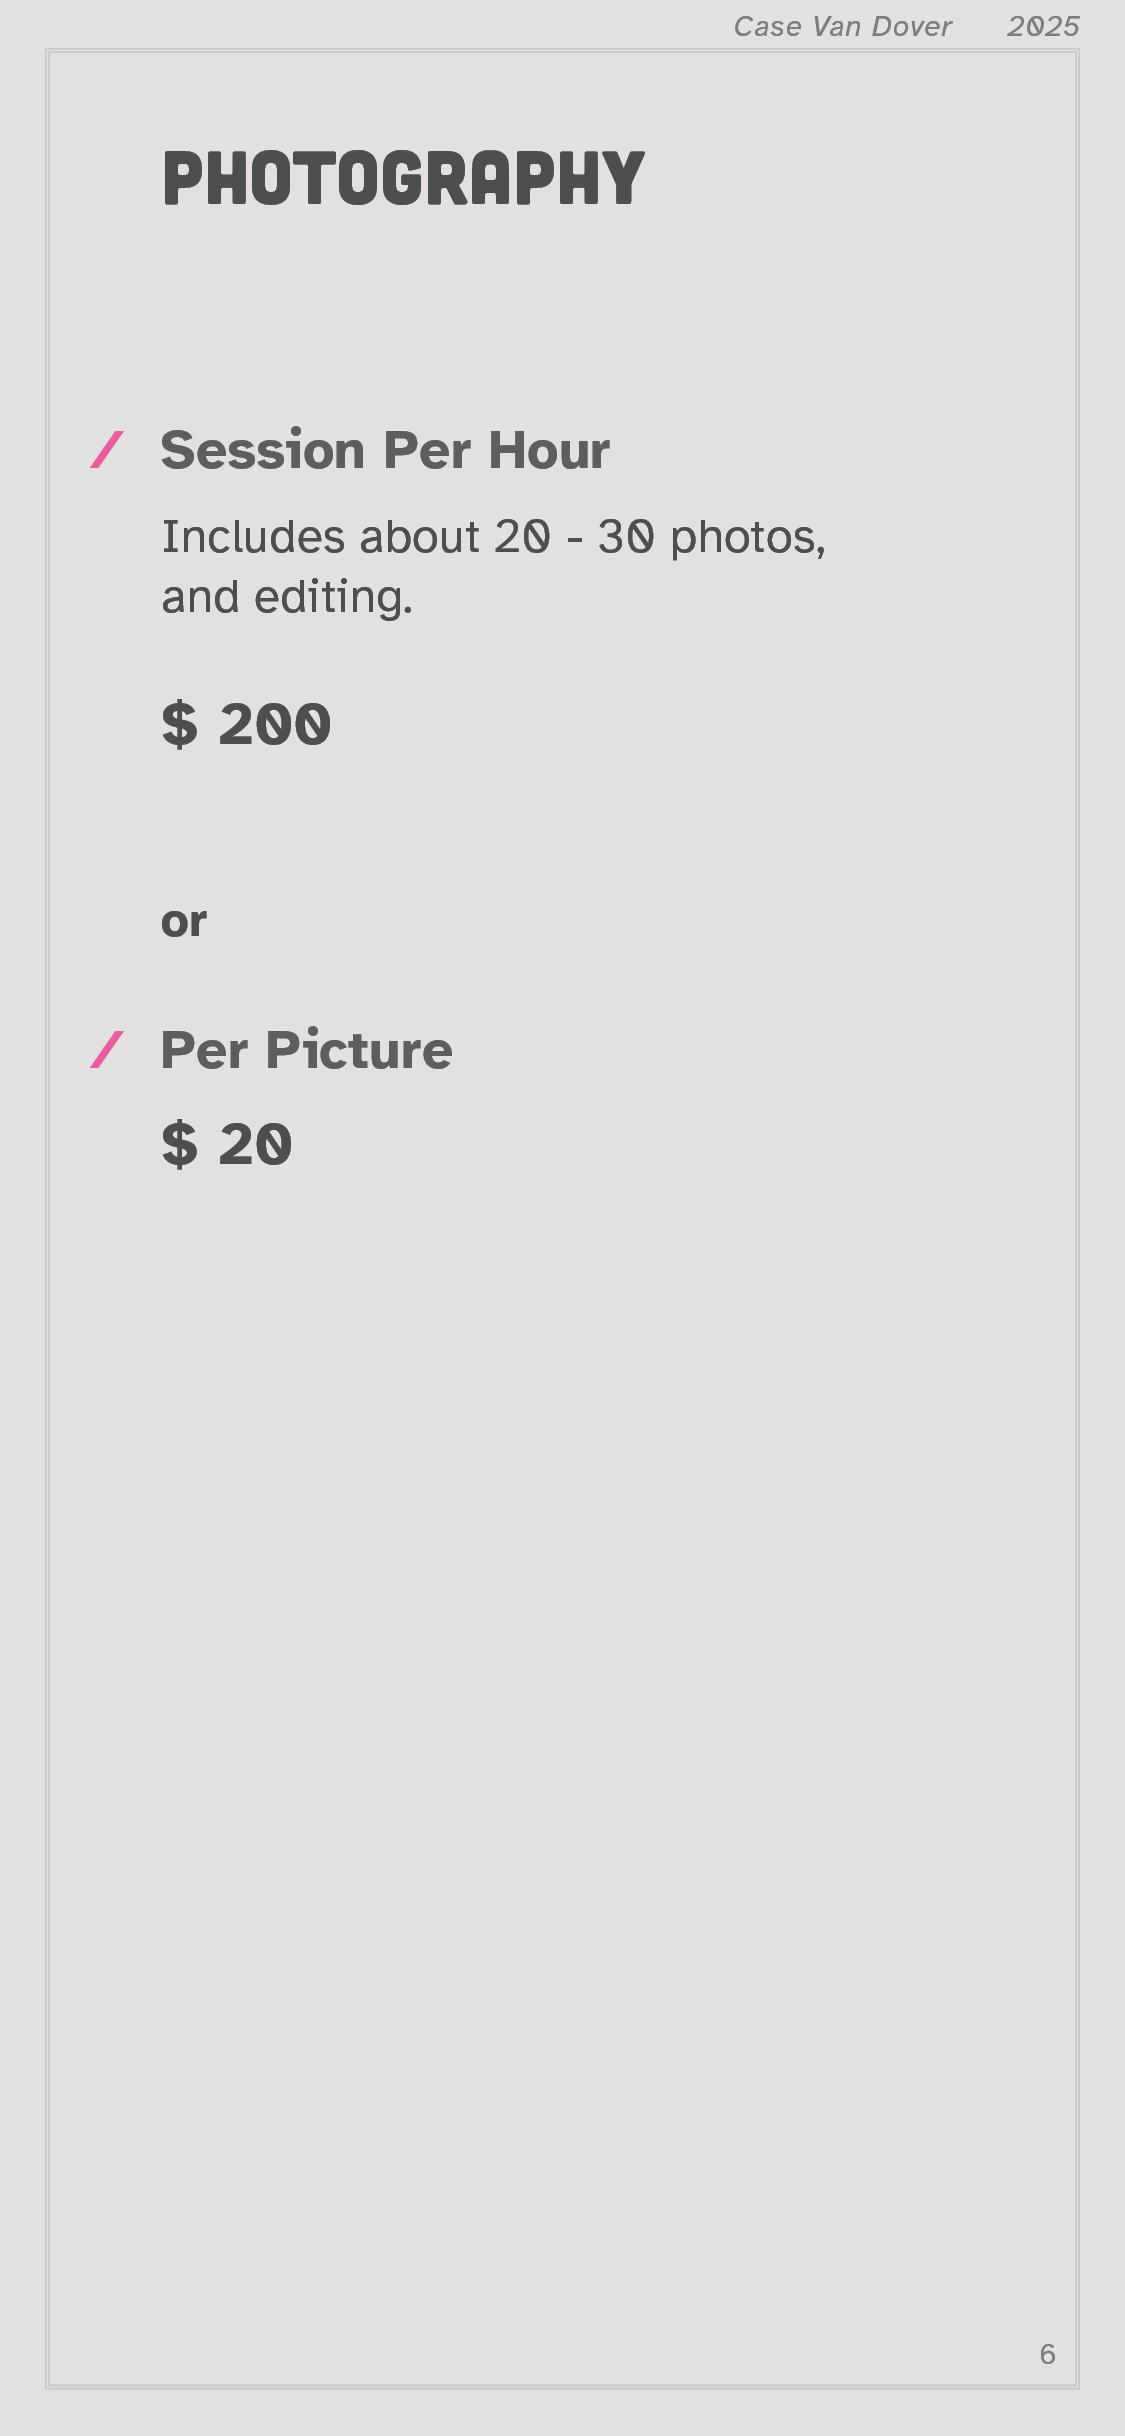Select the PHOTOGRAPHY page title

point(403,180)
